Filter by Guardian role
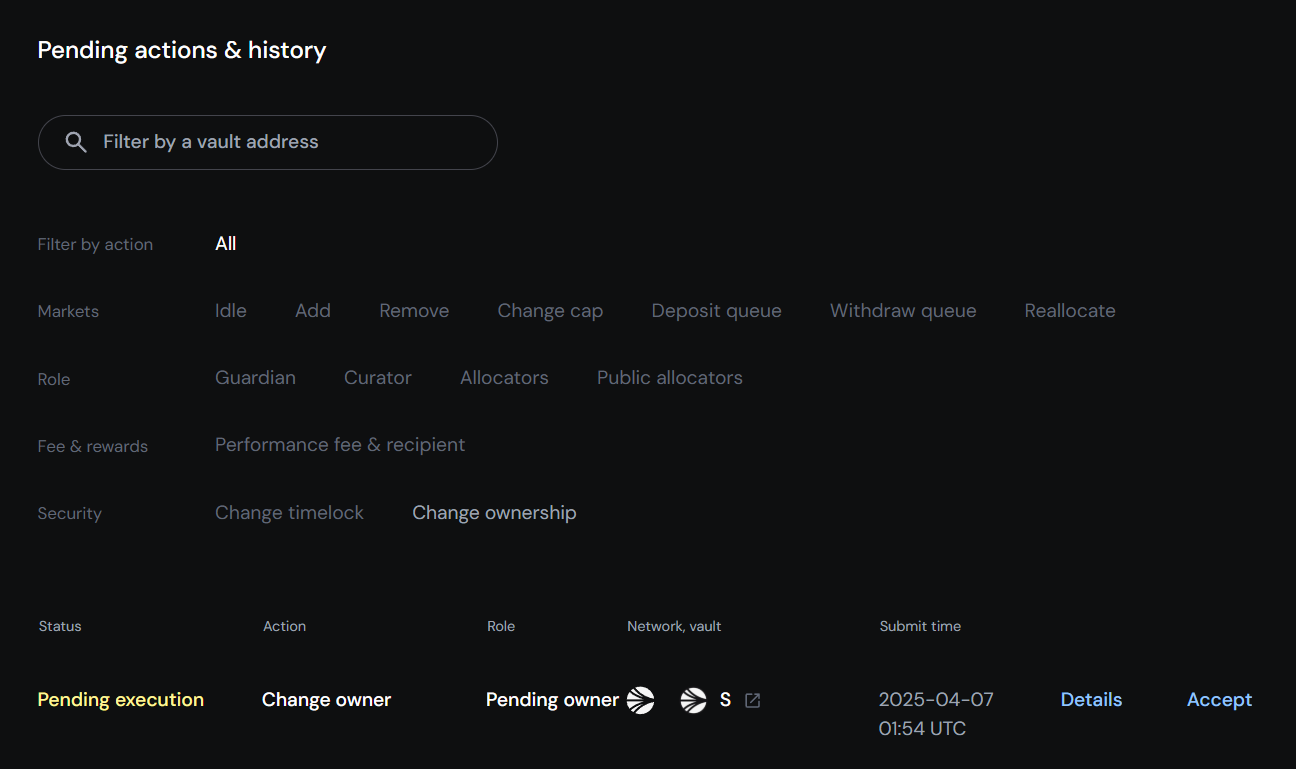 (255, 378)
